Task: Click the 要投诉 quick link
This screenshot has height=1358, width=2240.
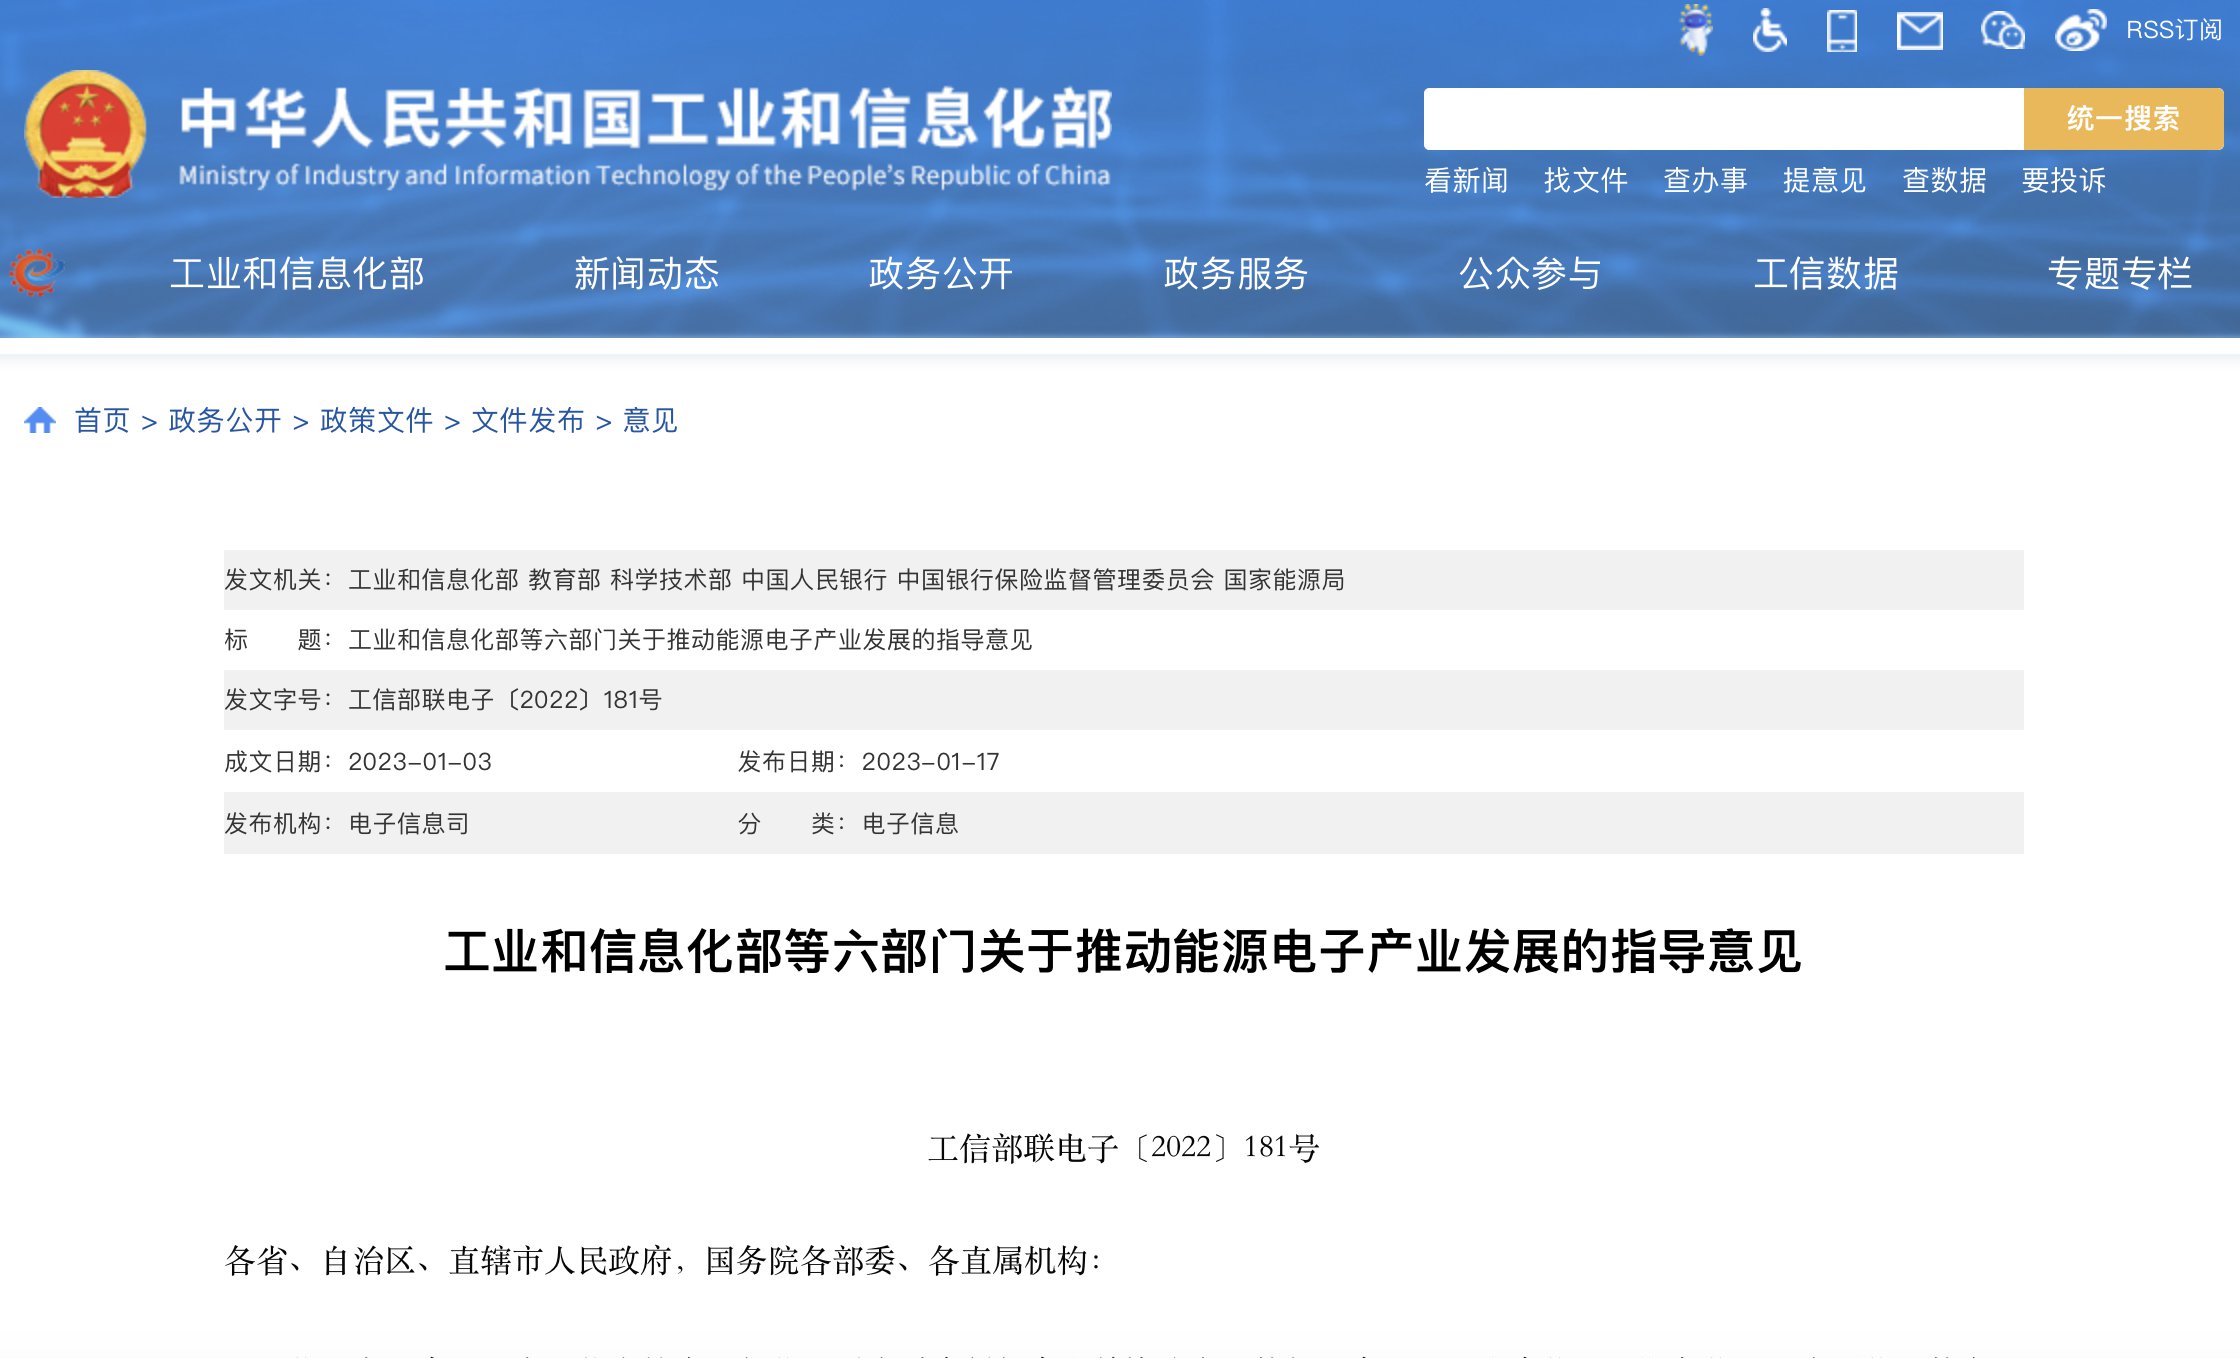Action: tap(2063, 180)
